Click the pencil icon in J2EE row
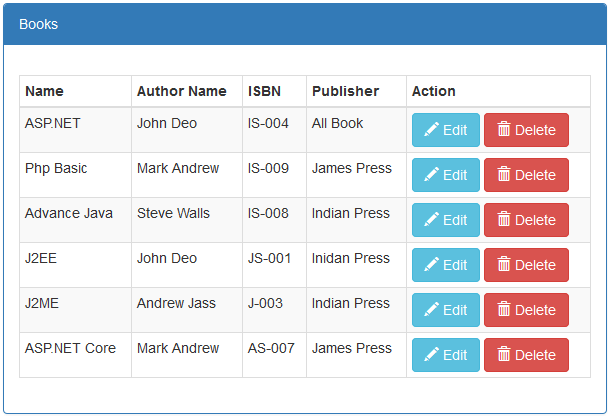The image size is (610, 418). pos(432,265)
